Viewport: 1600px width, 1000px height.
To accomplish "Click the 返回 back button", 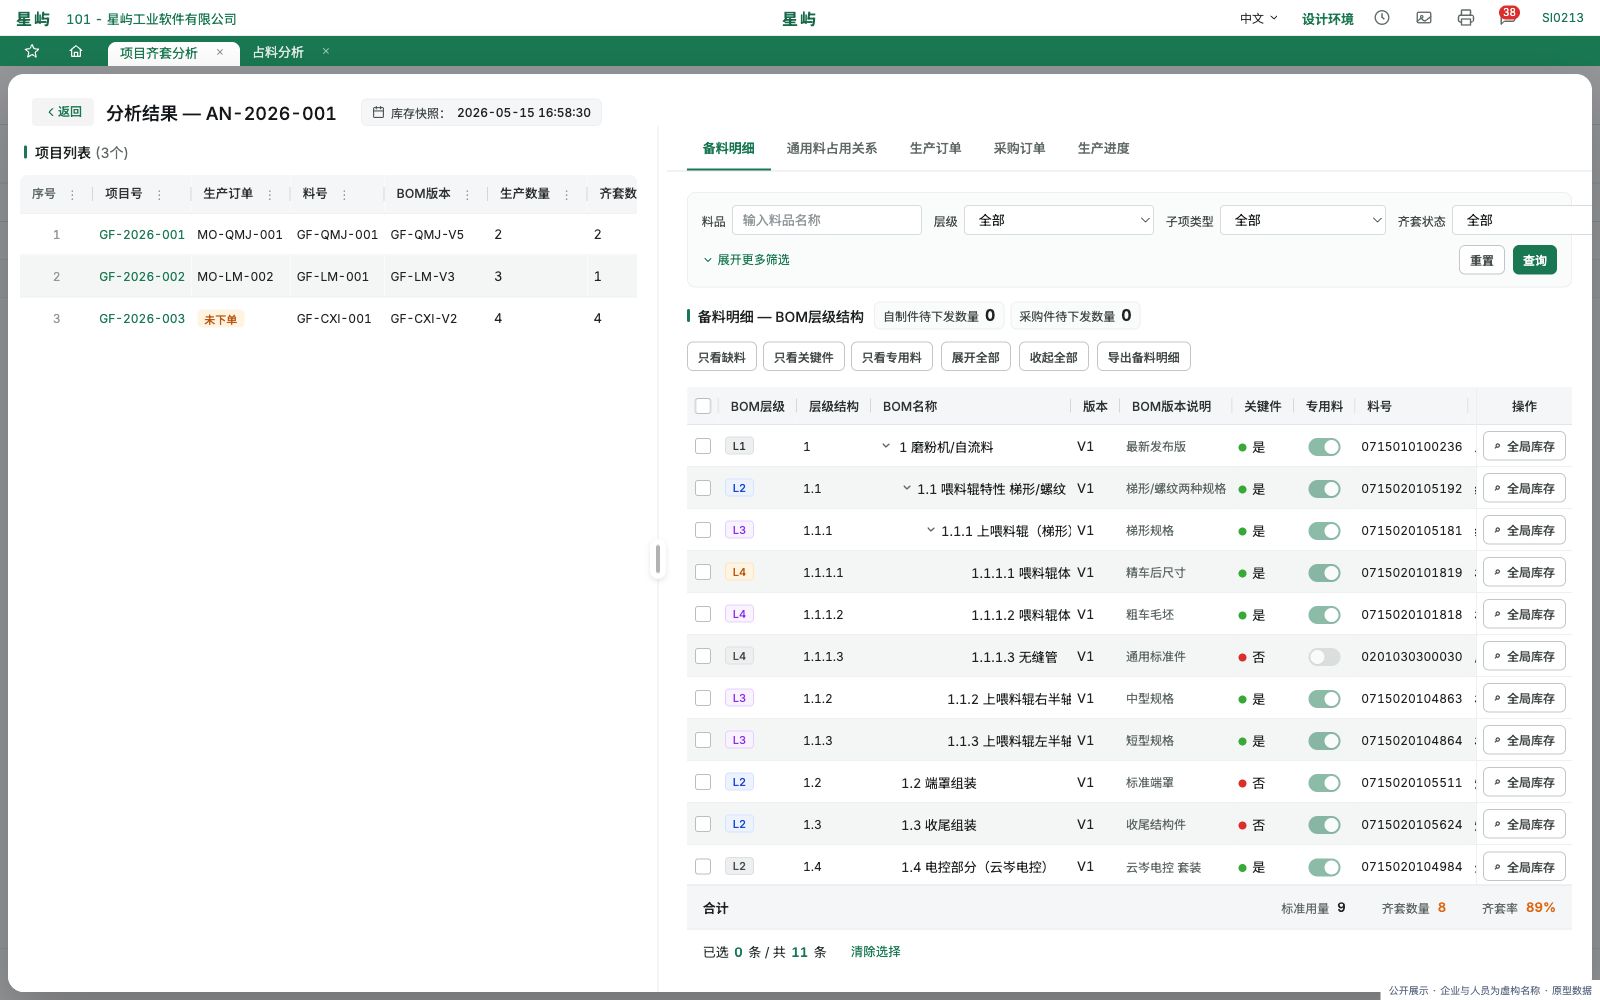I will point(63,112).
